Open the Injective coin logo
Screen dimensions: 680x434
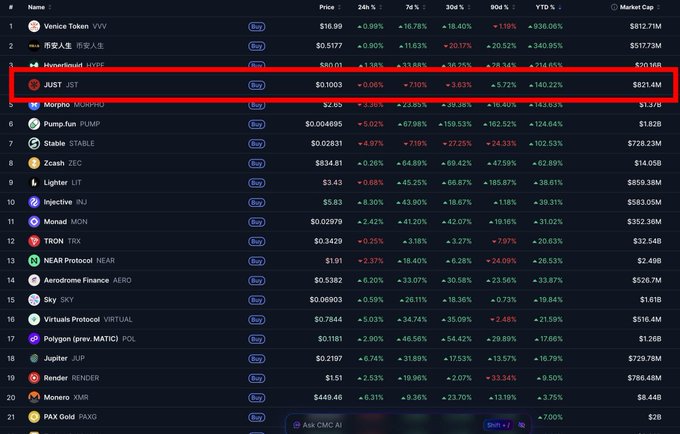34,202
